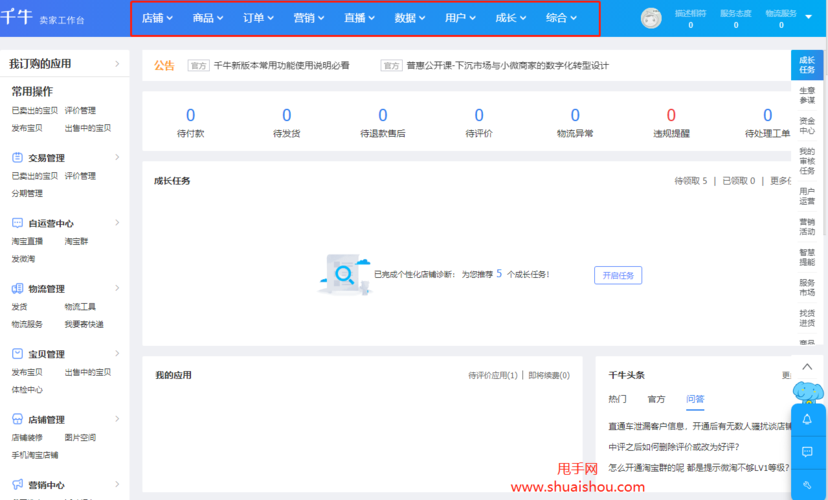Screen dimensions: 828x500
Task: Open 服务市场 in the right sidebar
Action: 807,287
